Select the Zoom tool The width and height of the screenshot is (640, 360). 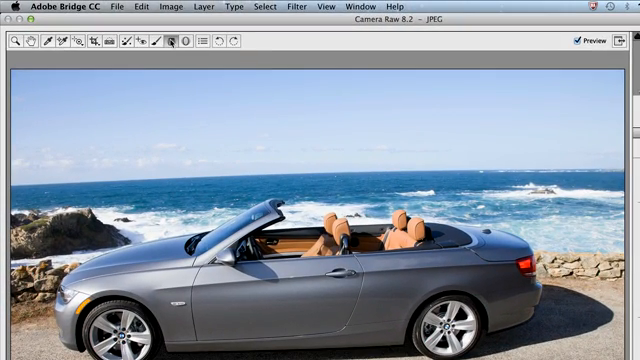click(16, 41)
